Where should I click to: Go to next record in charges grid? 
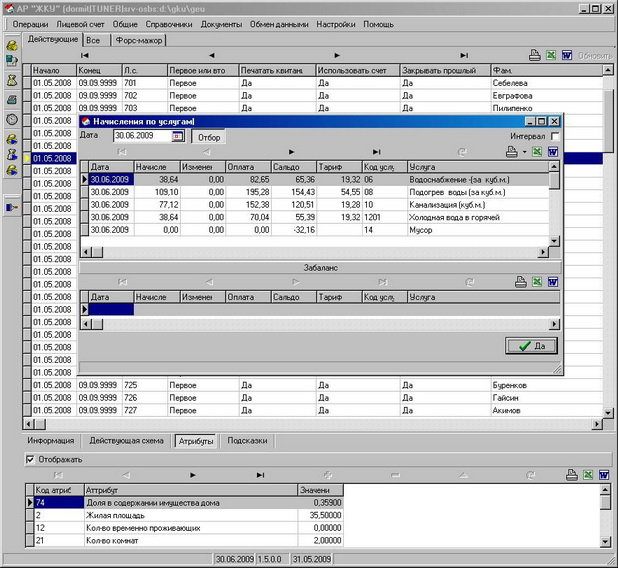[x=291, y=152]
